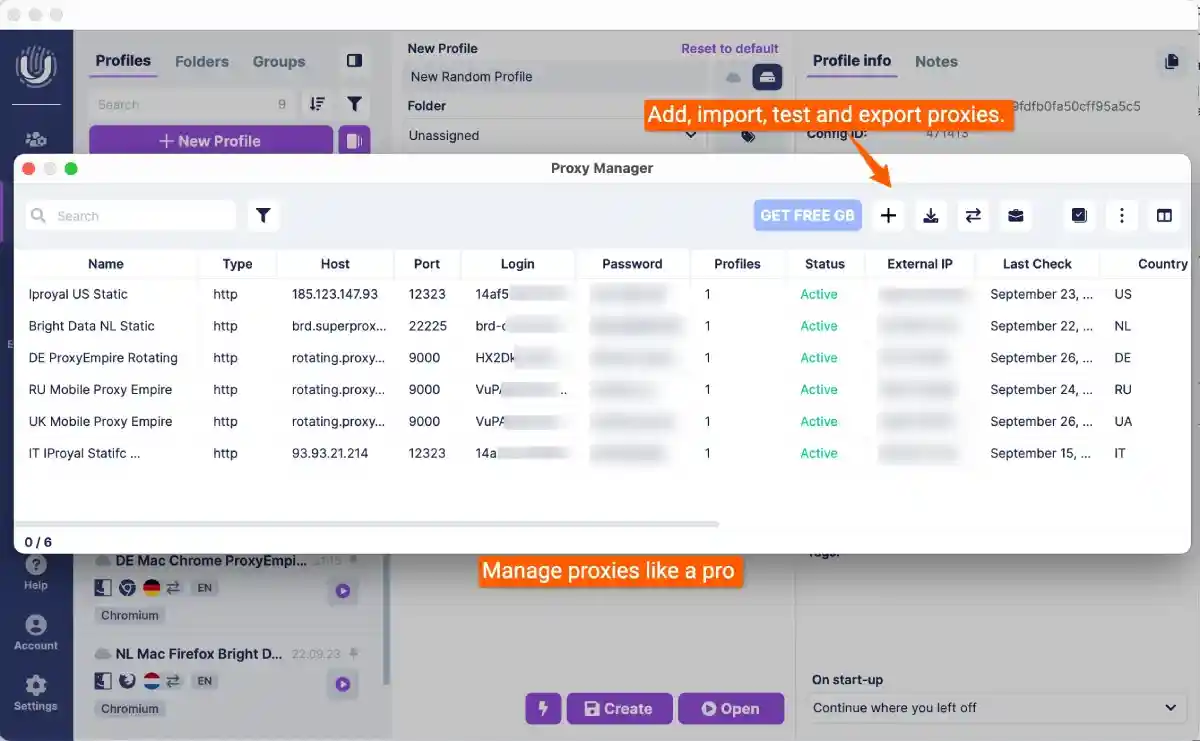Import proxies using the download icon
The image size is (1200, 741).
tap(931, 215)
